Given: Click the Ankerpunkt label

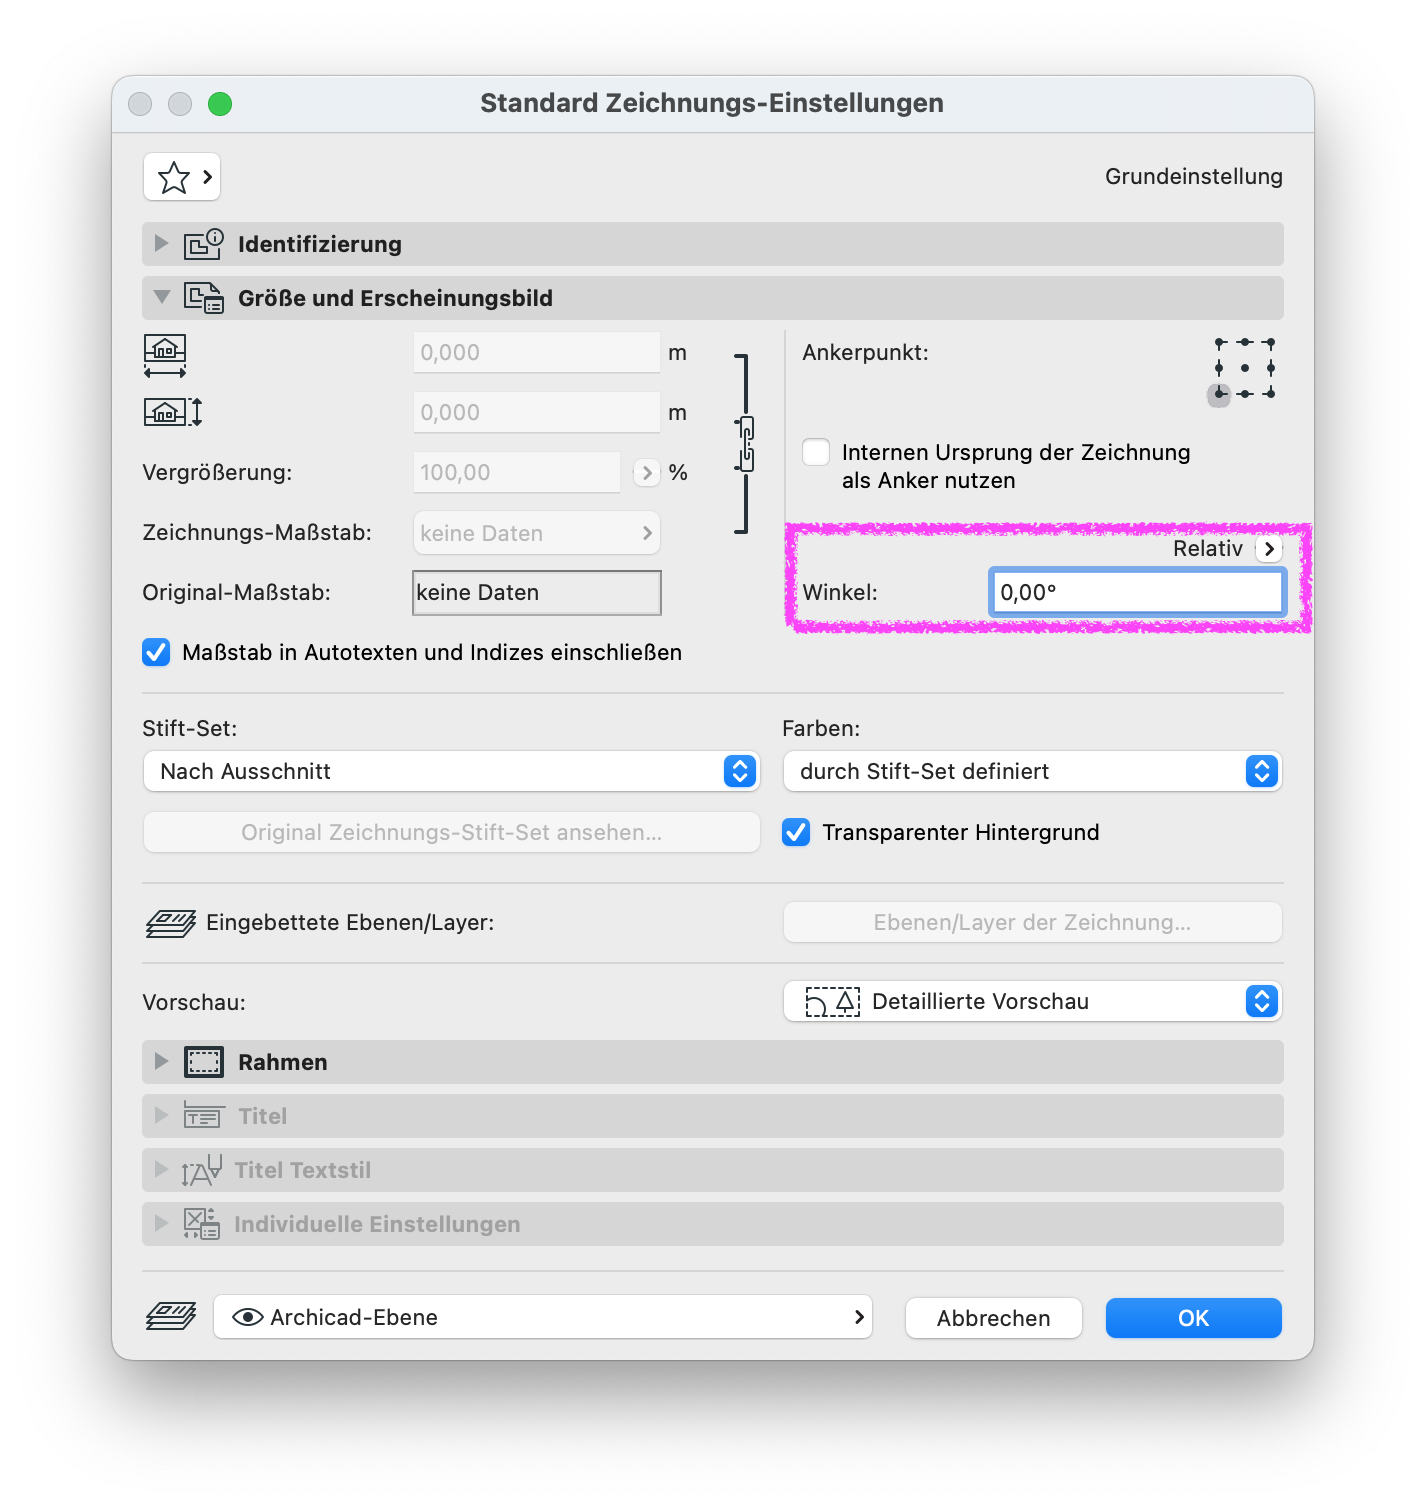Looking at the screenshot, I should point(865,352).
